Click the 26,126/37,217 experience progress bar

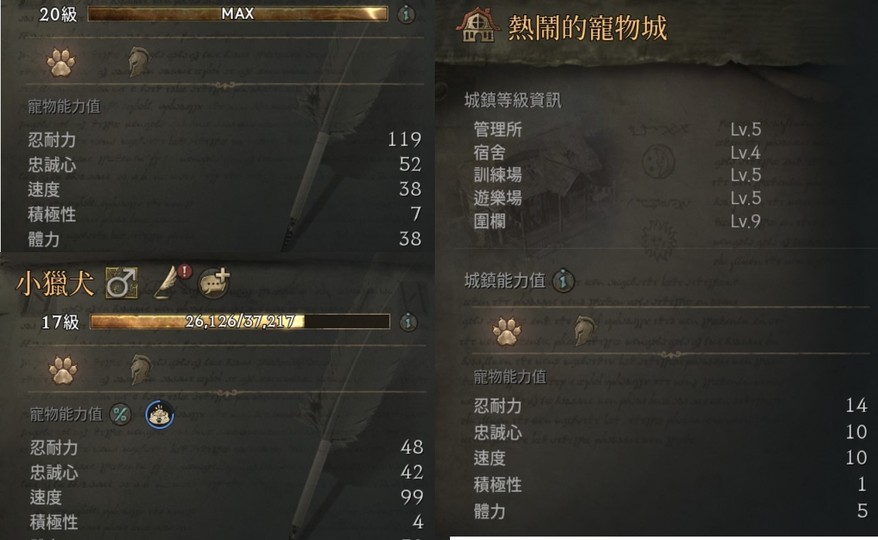[240, 322]
